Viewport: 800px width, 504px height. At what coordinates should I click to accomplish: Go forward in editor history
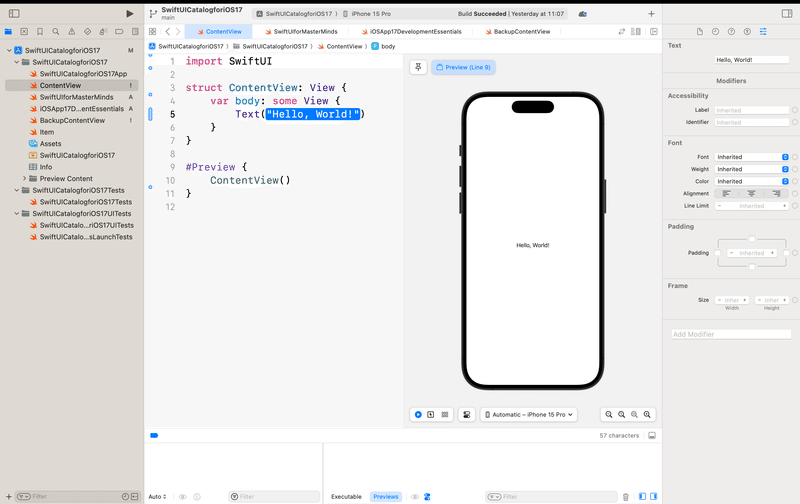pos(178,32)
